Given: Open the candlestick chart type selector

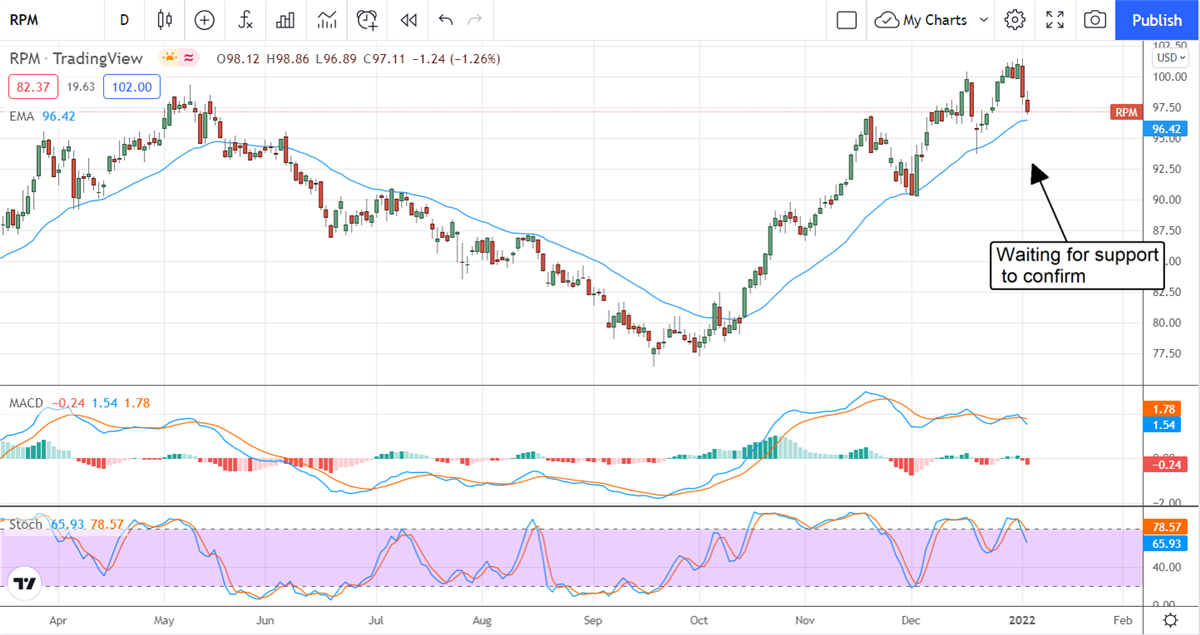Looking at the screenshot, I should click(x=165, y=20).
